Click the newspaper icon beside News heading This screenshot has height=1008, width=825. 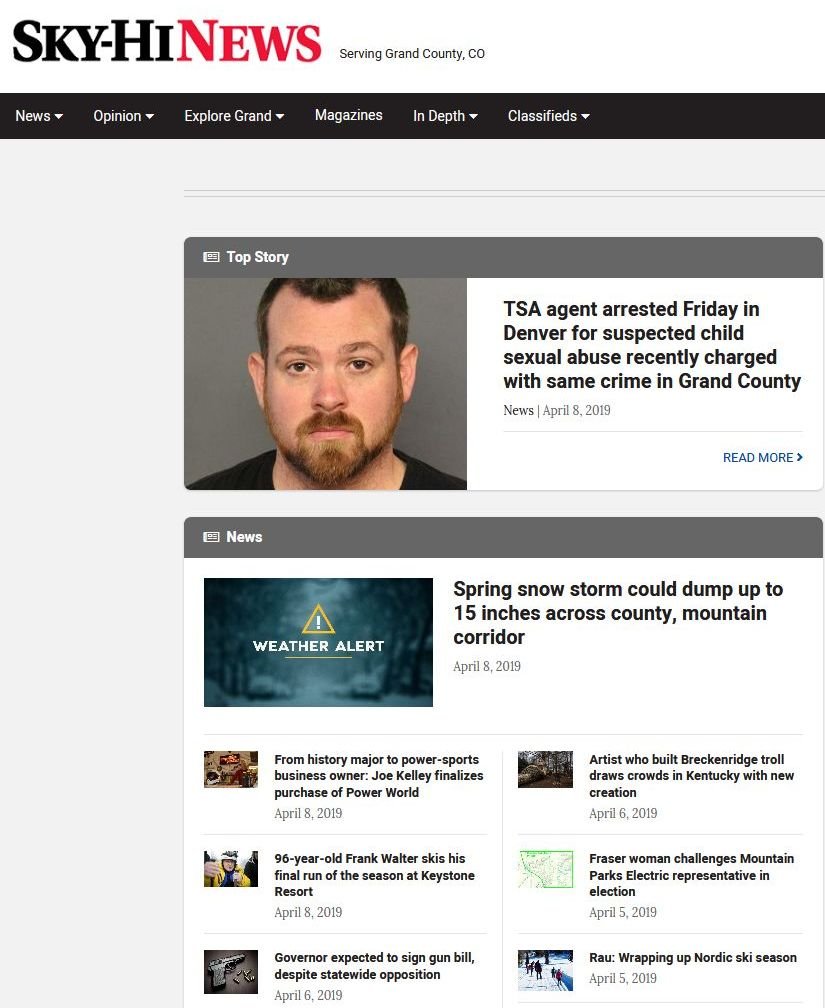click(211, 537)
